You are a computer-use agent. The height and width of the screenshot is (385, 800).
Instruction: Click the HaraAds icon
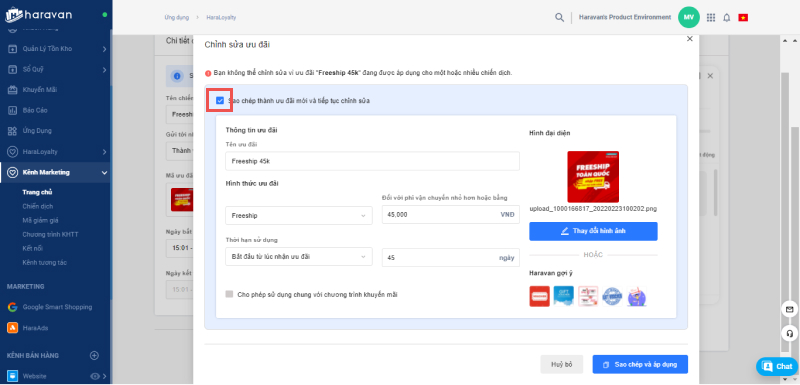[x=12, y=328]
